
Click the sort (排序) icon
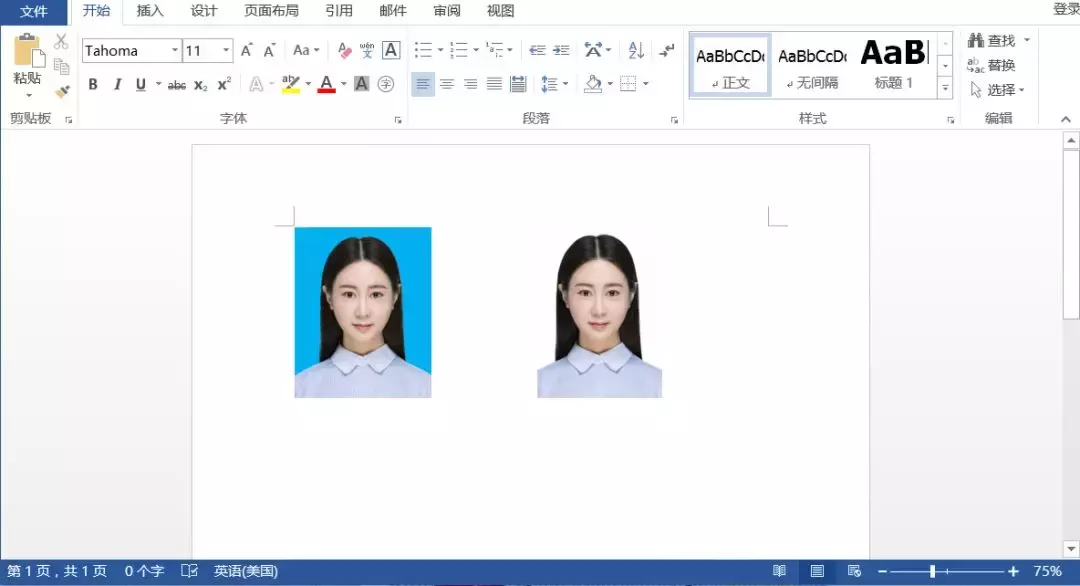point(636,50)
